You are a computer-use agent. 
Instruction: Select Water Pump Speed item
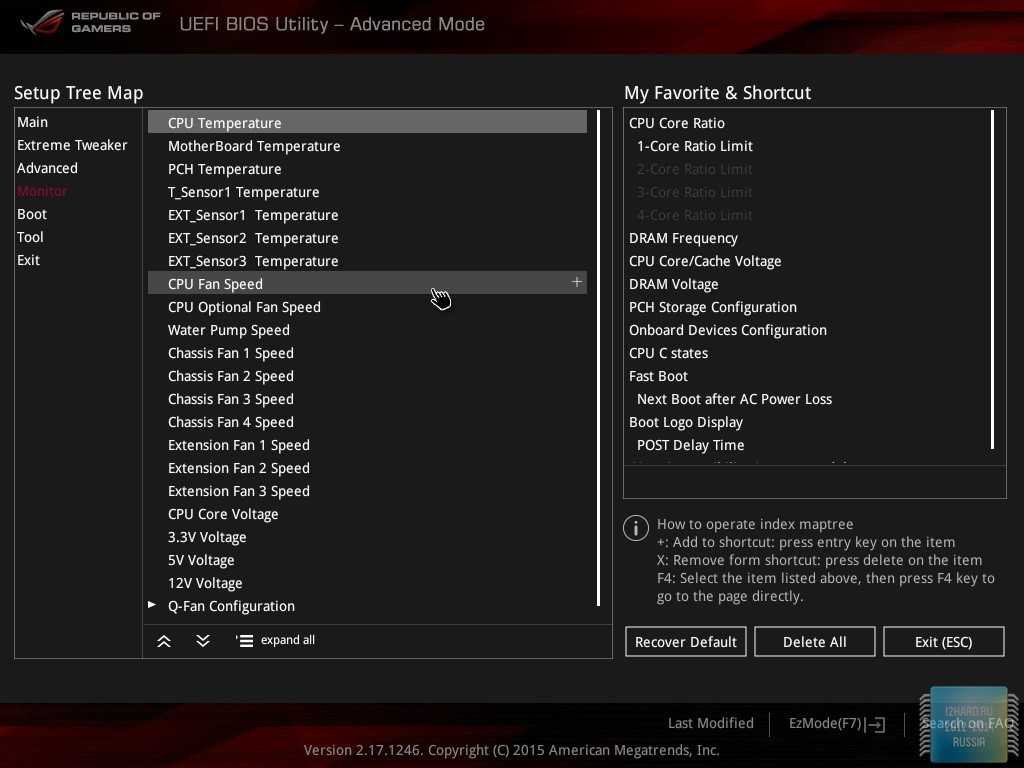(229, 330)
